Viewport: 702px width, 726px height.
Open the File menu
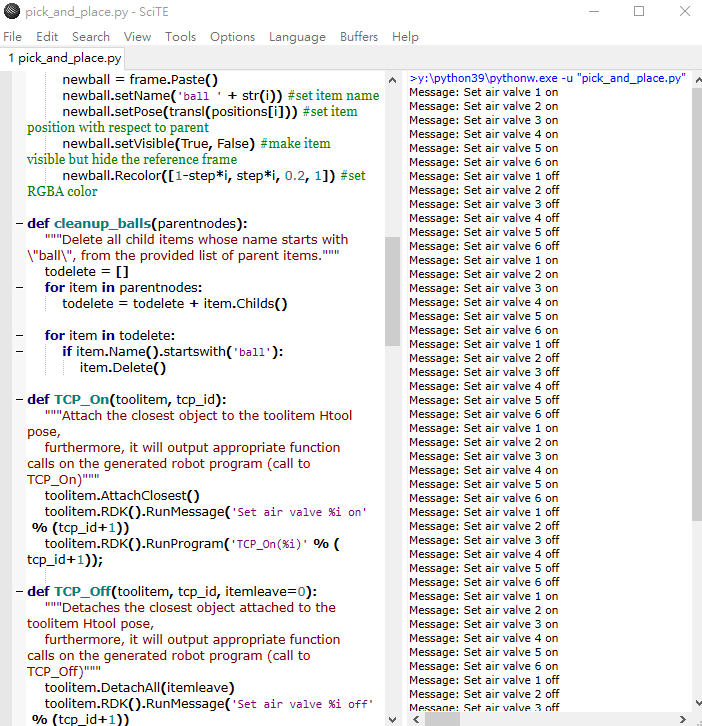[13, 37]
